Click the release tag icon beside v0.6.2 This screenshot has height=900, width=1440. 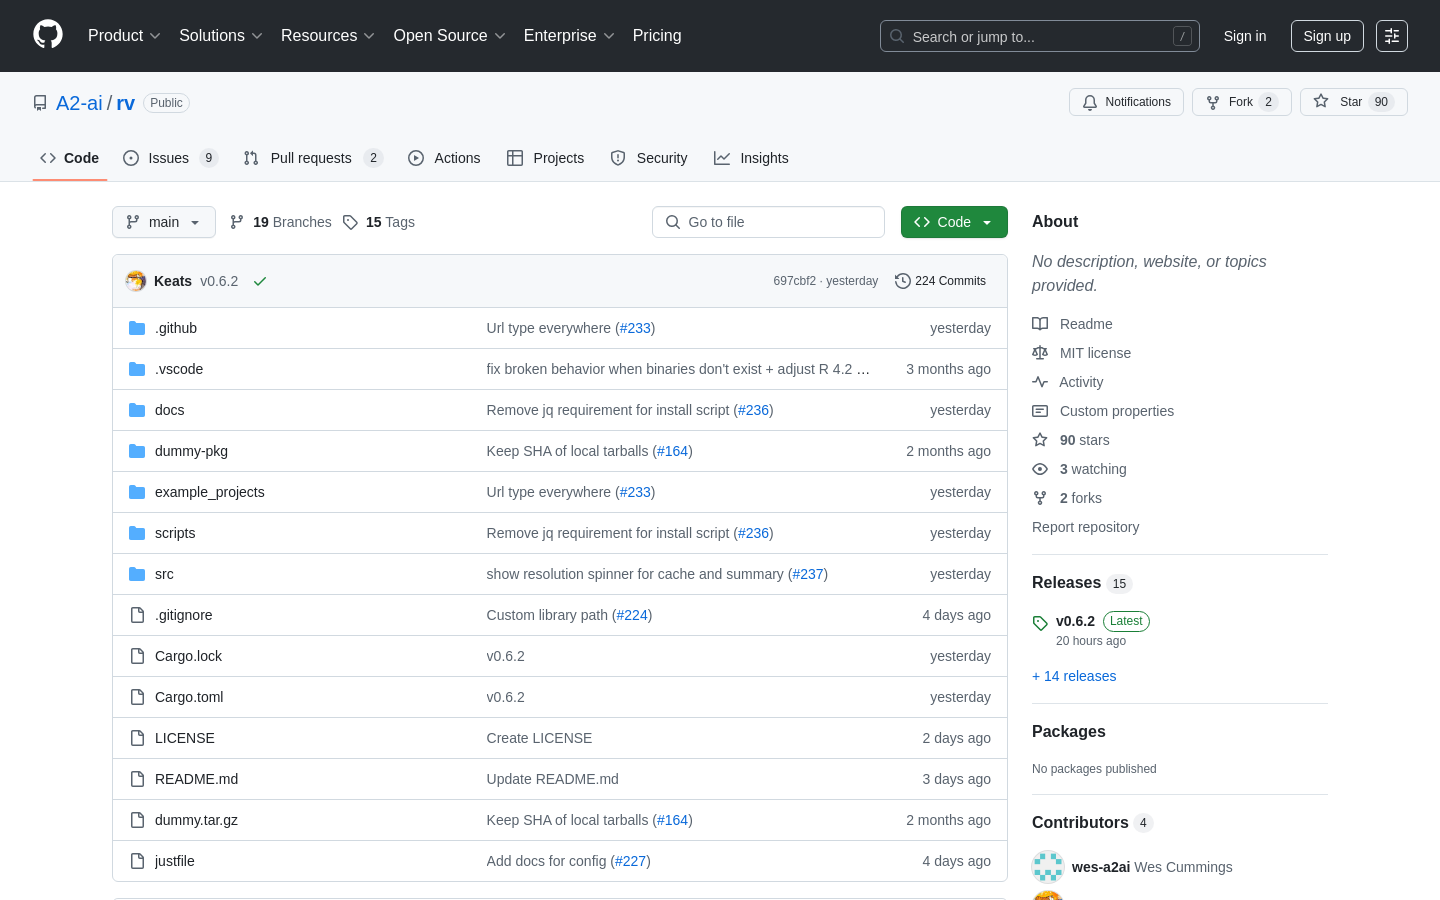[x=1040, y=623]
